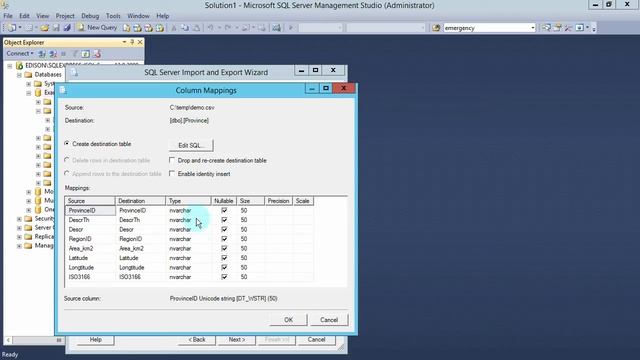The width and height of the screenshot is (640, 360).
Task: Open the Tools menu
Action: [113, 16]
